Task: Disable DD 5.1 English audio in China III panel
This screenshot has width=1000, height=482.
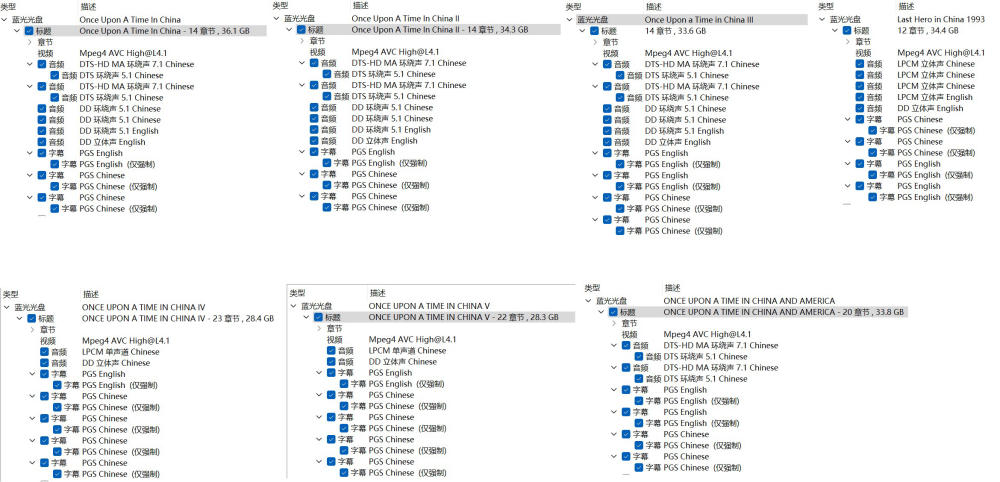Action: 607,131
